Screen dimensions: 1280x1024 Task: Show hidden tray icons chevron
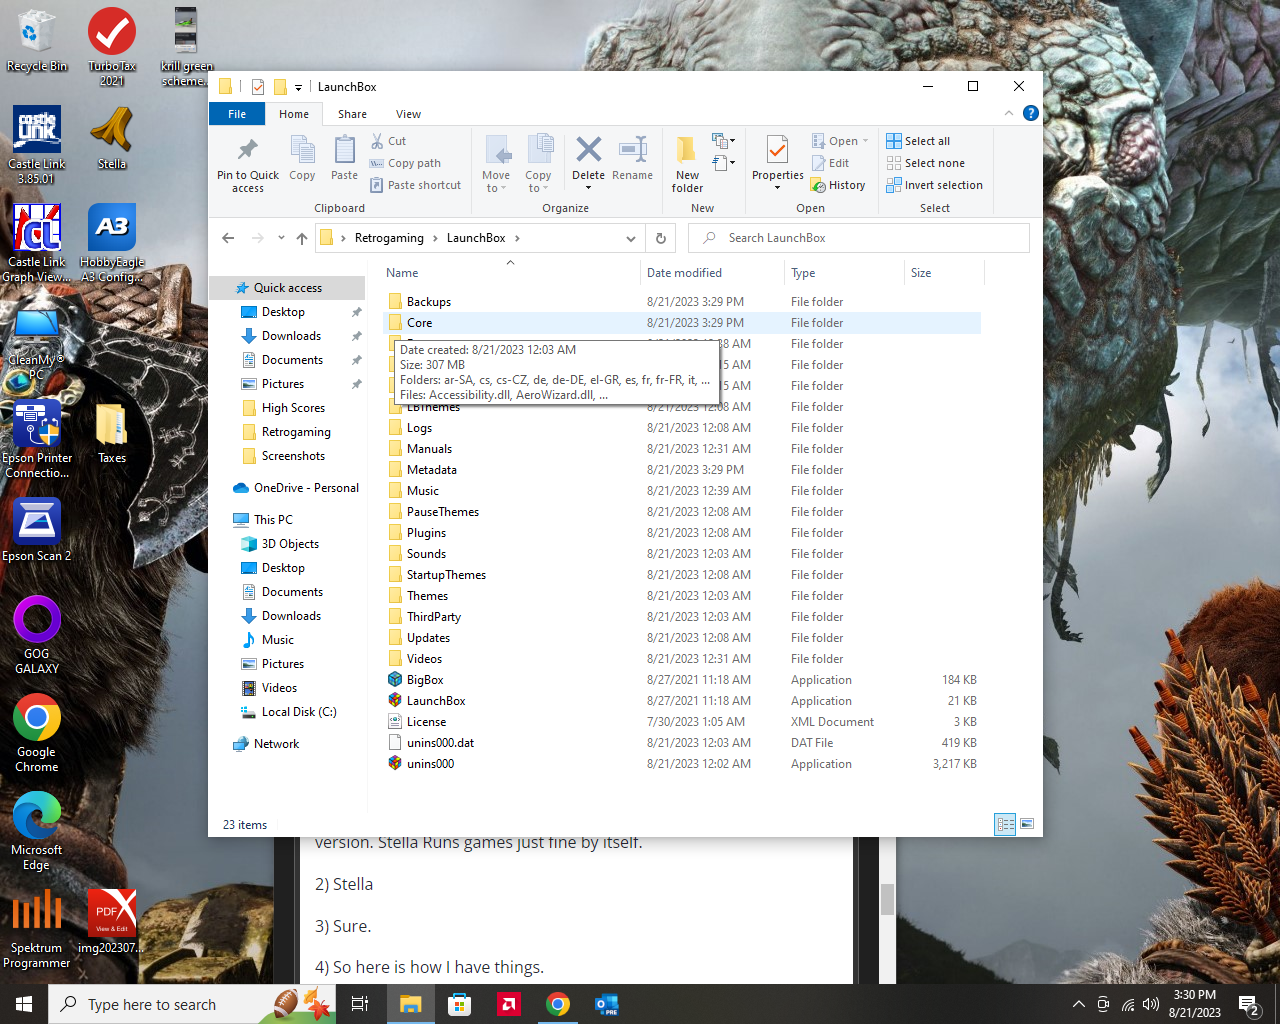pyautogui.click(x=1078, y=1004)
